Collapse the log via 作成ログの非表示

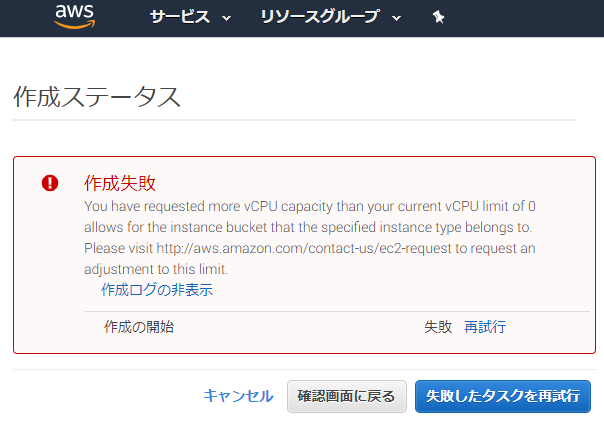(x=157, y=289)
